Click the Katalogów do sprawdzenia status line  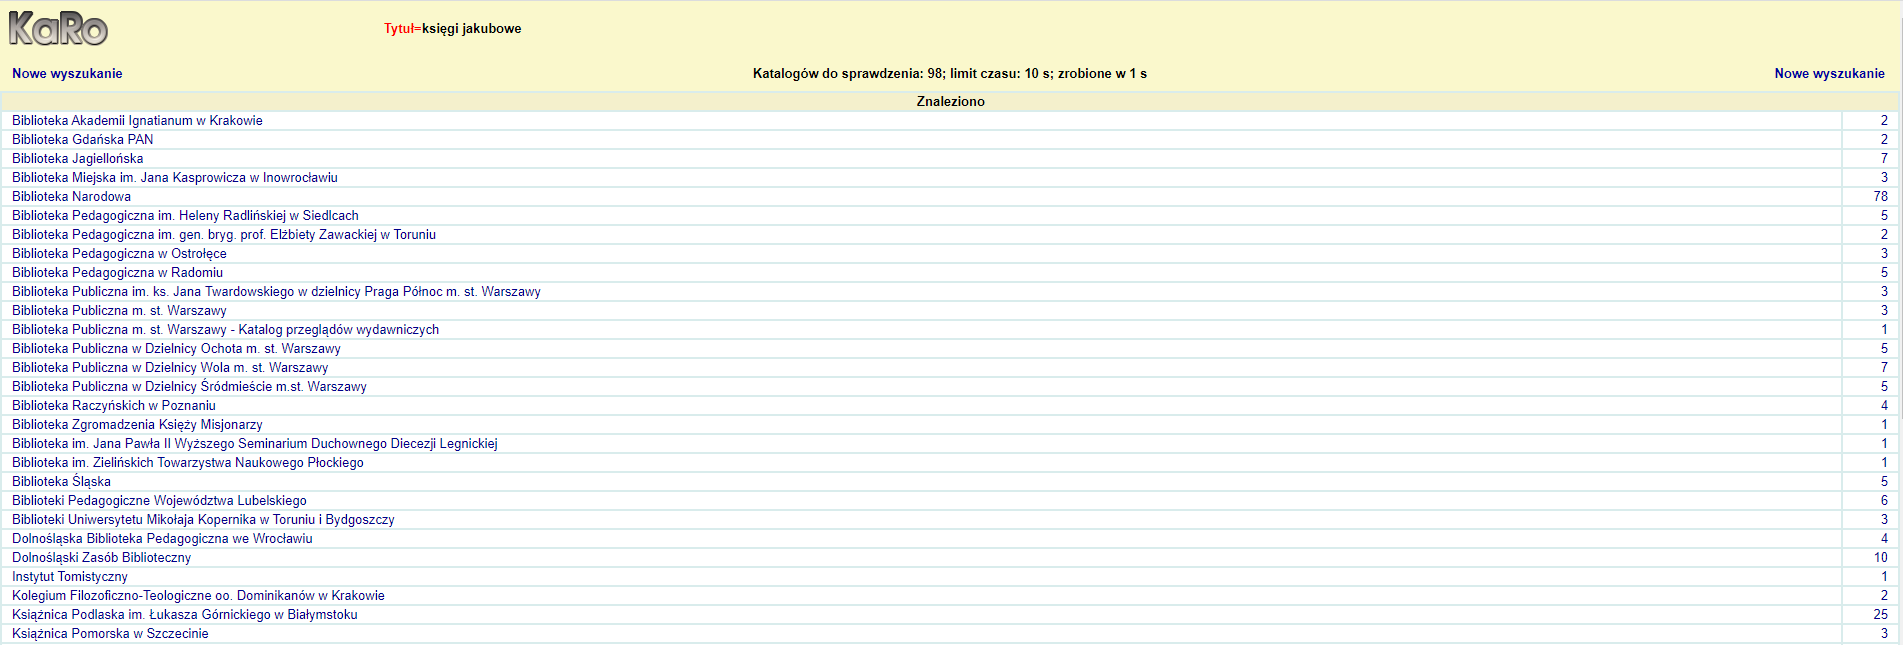949,73
